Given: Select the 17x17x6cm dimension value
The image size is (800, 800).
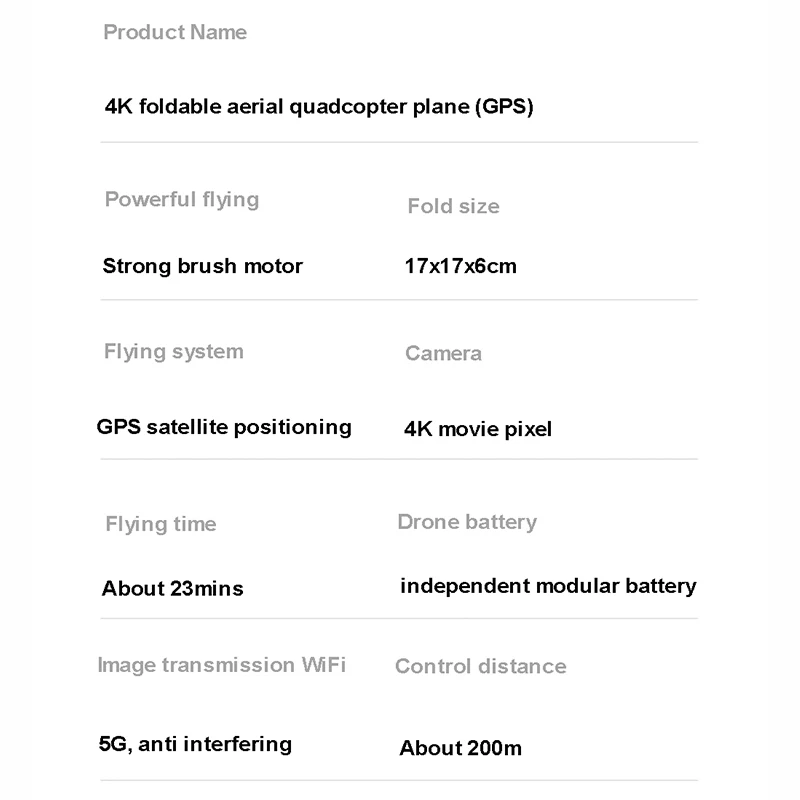Looking at the screenshot, I should click(461, 266).
